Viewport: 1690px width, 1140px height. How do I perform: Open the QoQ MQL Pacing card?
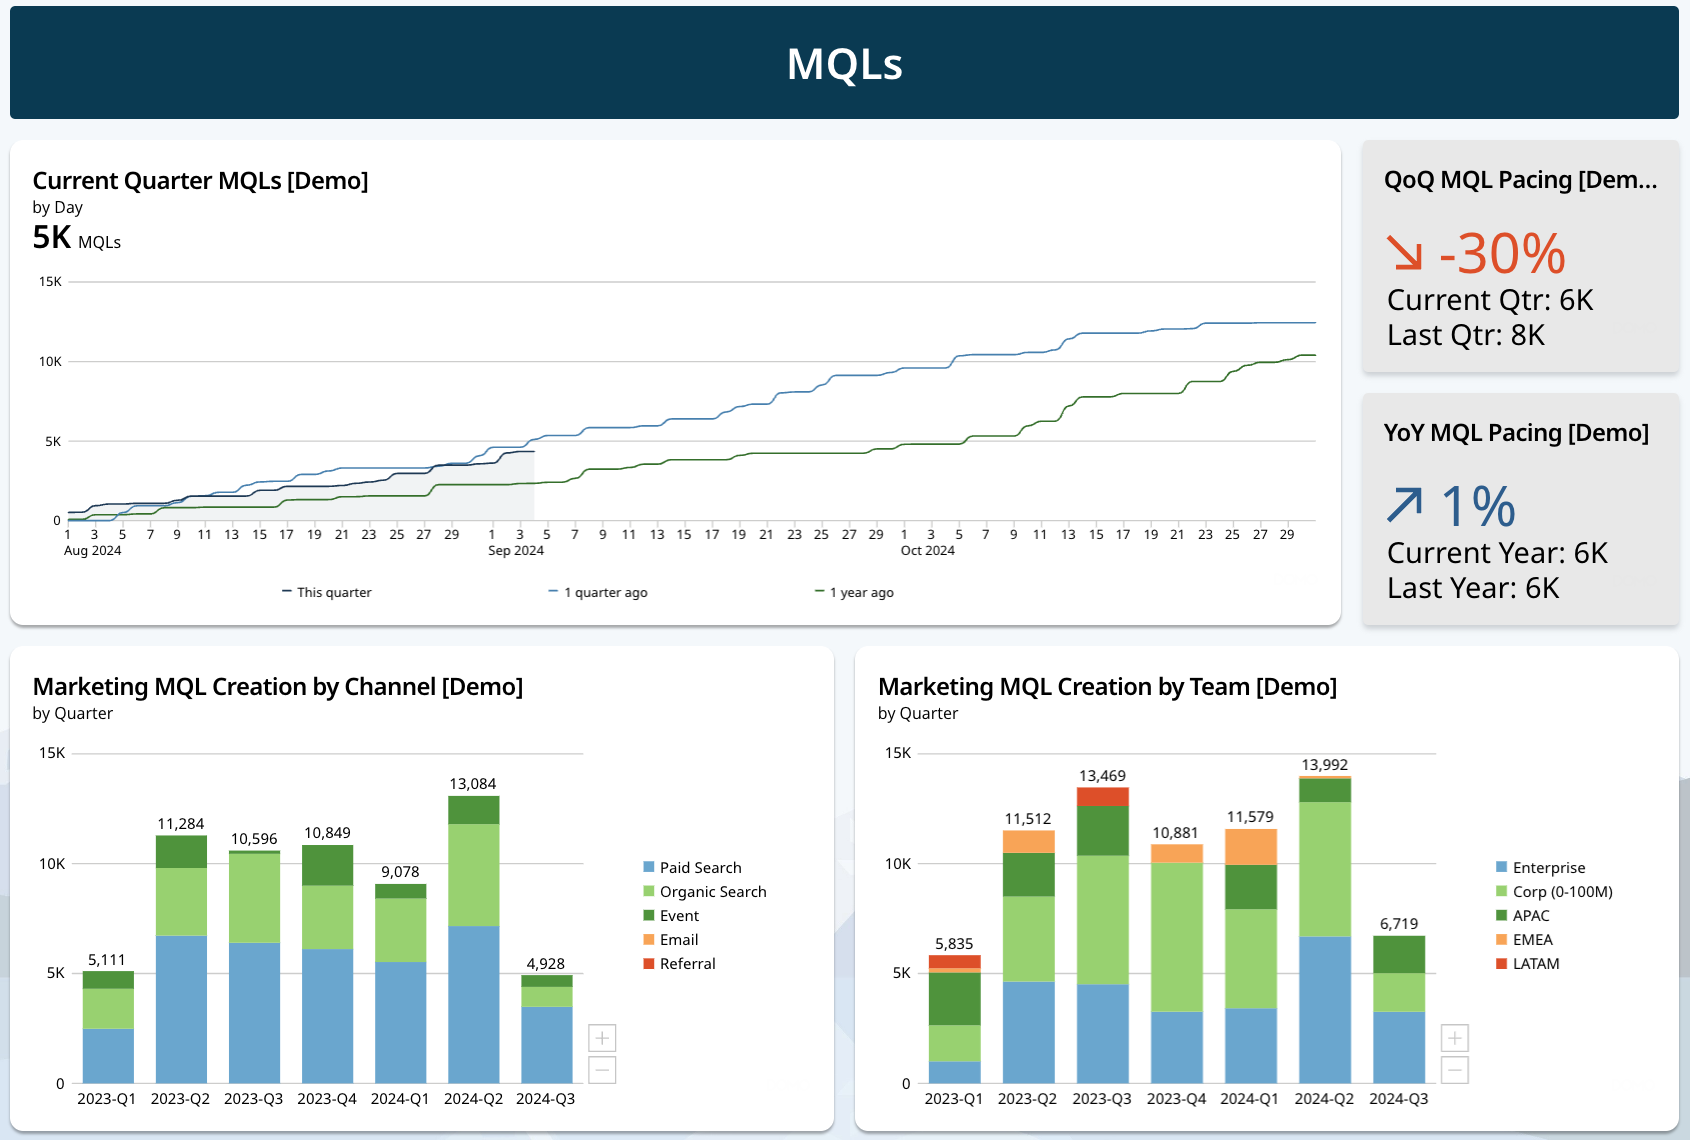point(1519,179)
